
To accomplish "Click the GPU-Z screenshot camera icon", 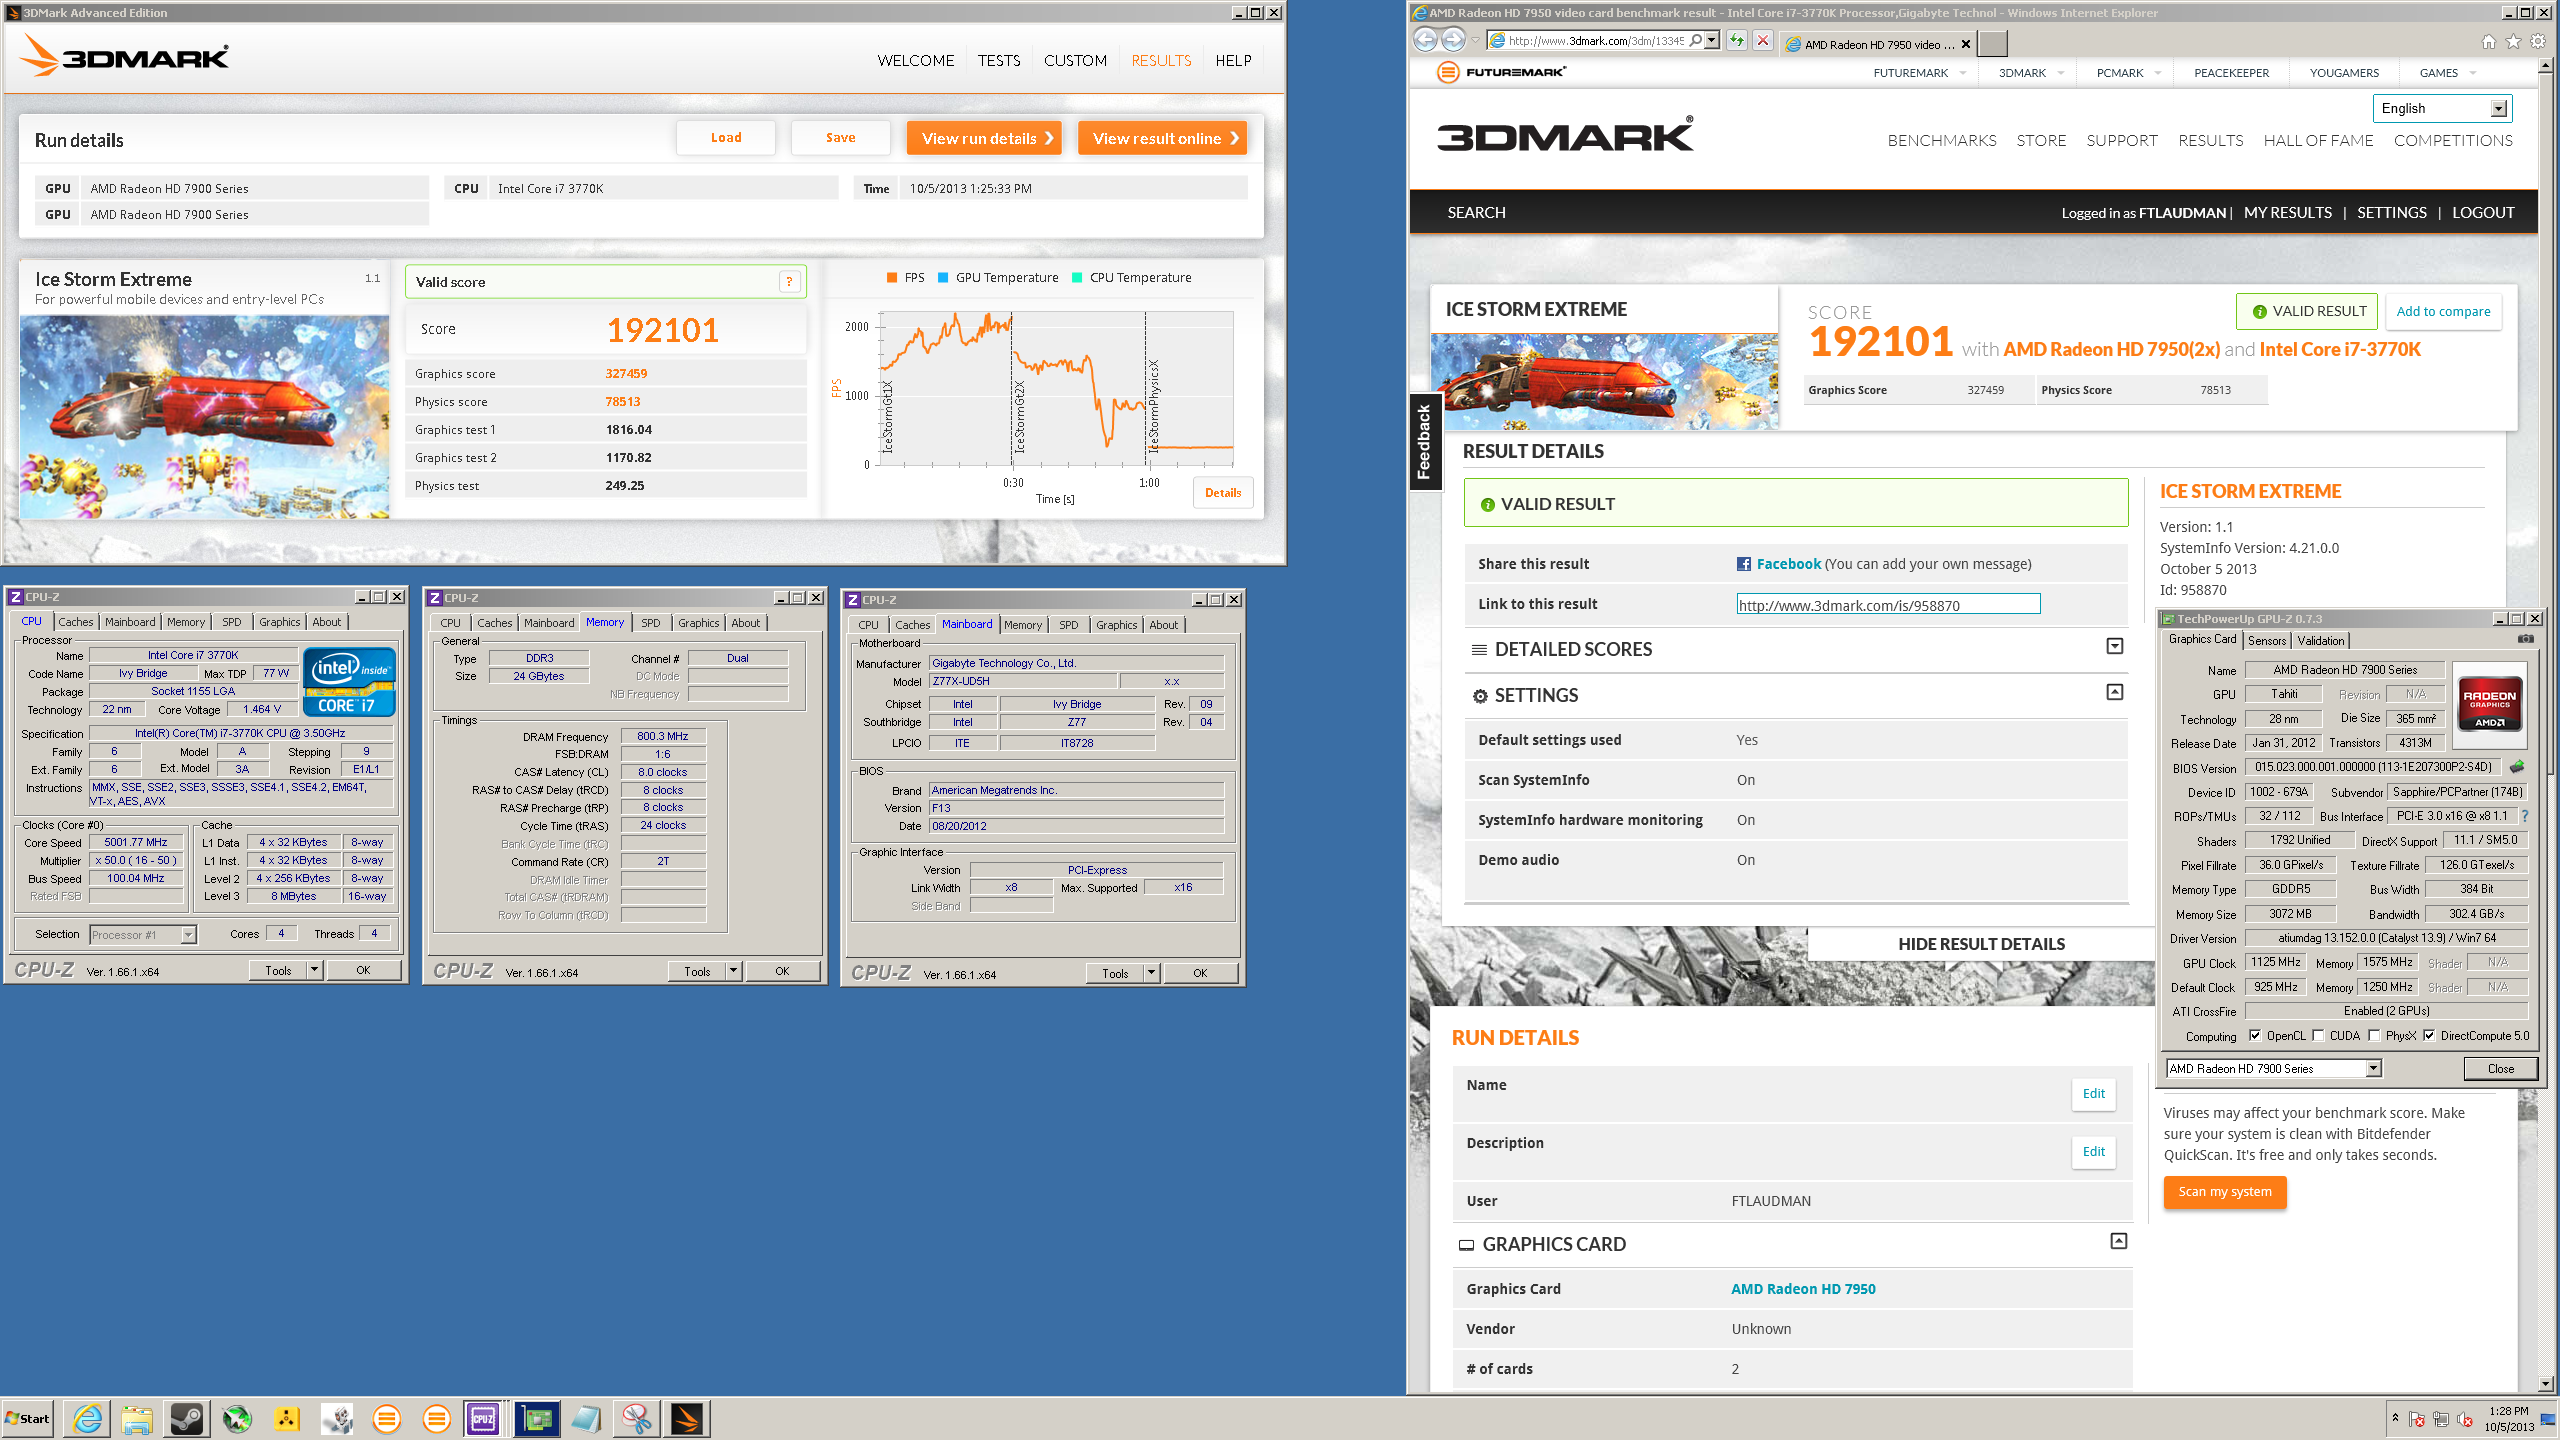I will (x=2526, y=639).
